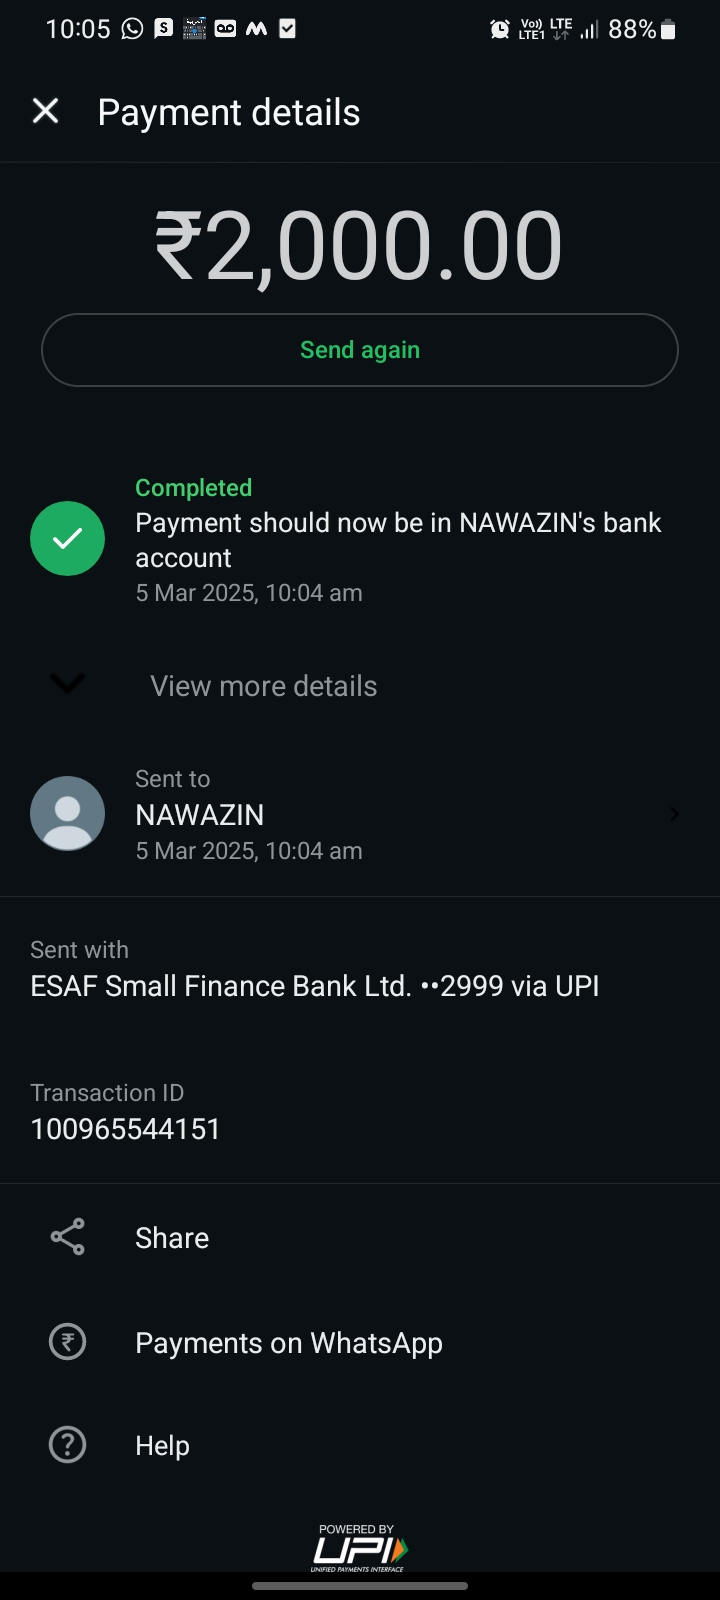
Task: Open recipient details via right chevron
Action: pyautogui.click(x=674, y=814)
